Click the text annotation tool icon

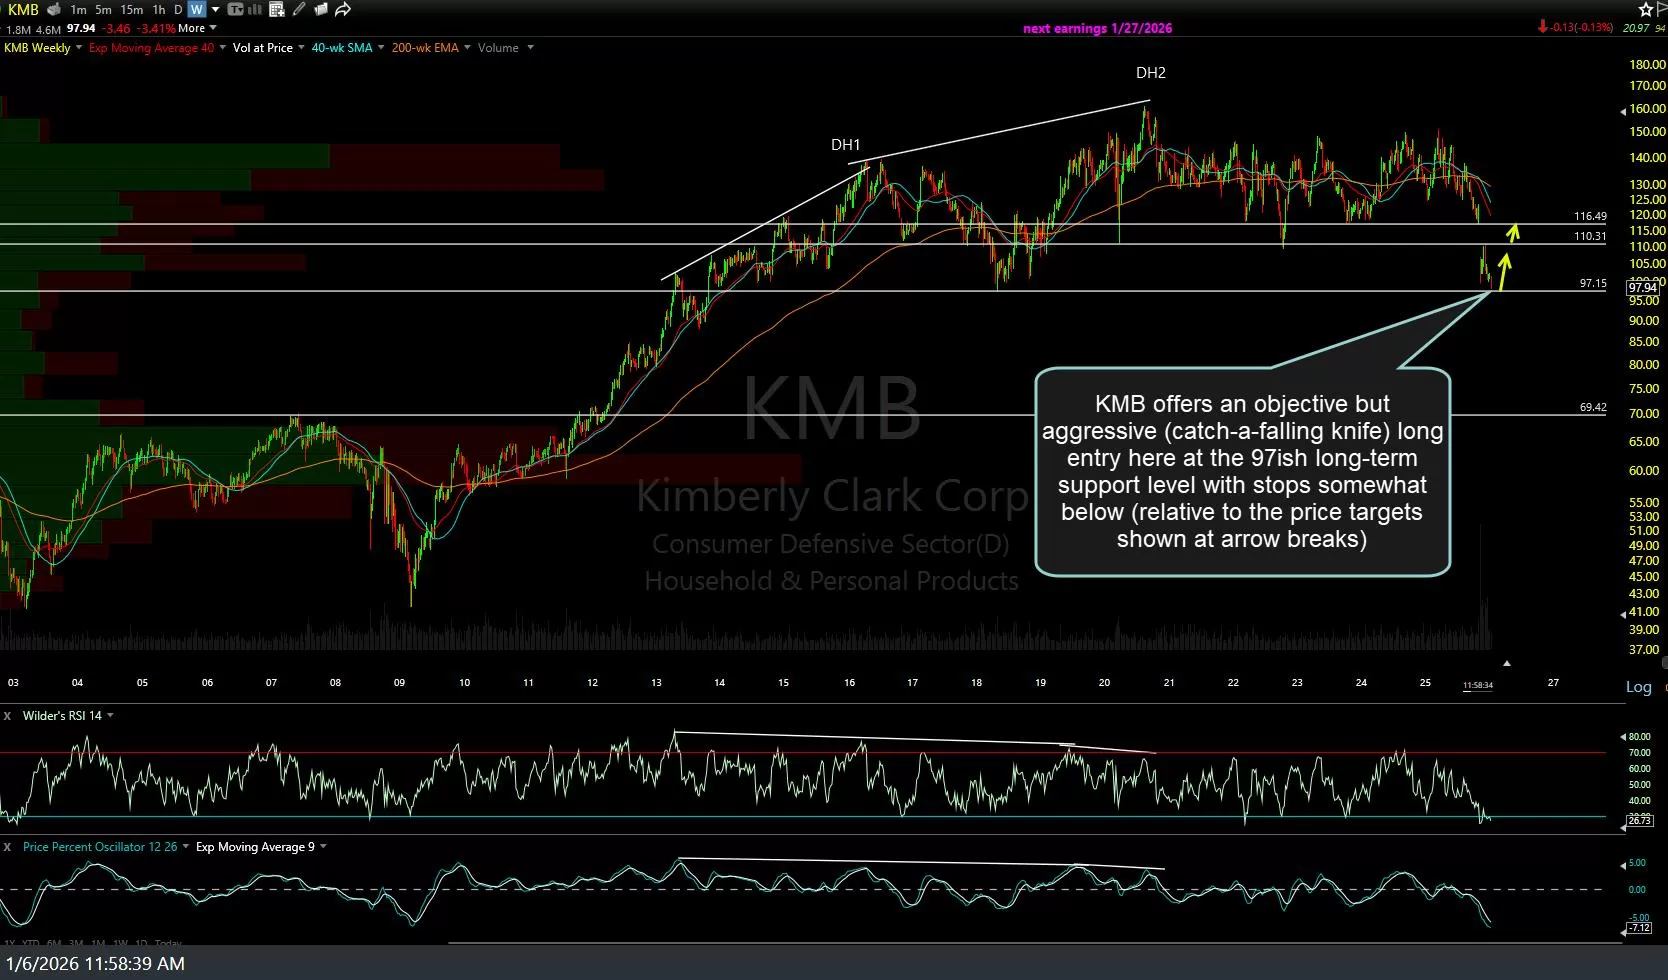(235, 10)
